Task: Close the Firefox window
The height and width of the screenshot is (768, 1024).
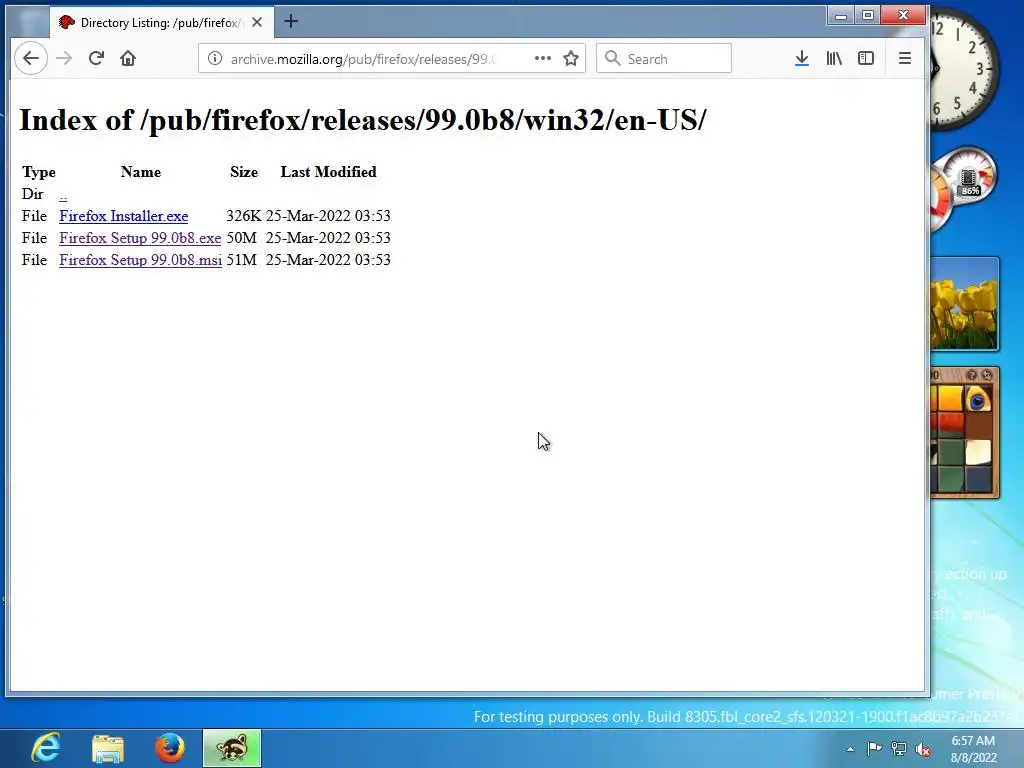Action: coord(903,15)
